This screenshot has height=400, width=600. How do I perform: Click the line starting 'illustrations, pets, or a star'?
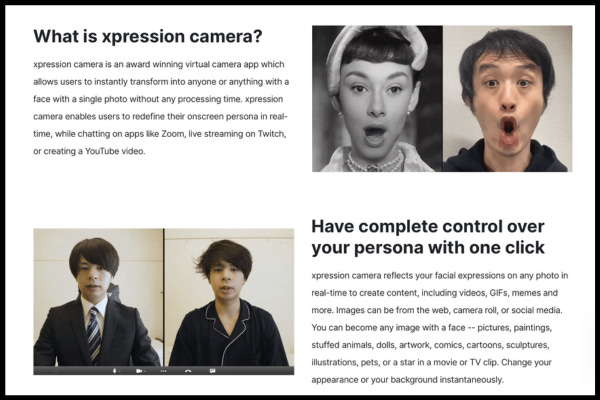[431, 362]
